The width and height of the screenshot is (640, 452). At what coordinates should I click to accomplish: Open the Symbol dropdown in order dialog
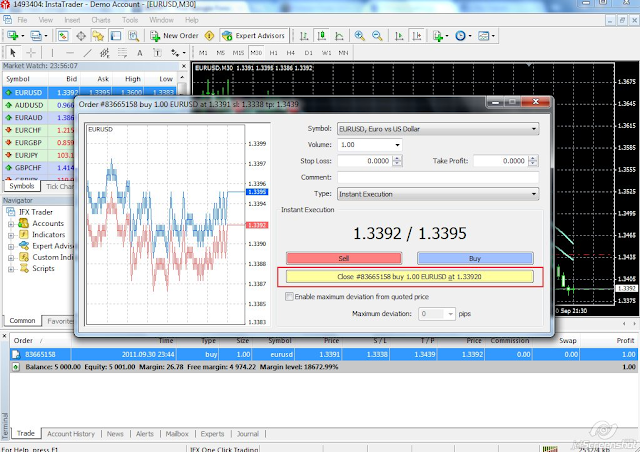pos(533,129)
